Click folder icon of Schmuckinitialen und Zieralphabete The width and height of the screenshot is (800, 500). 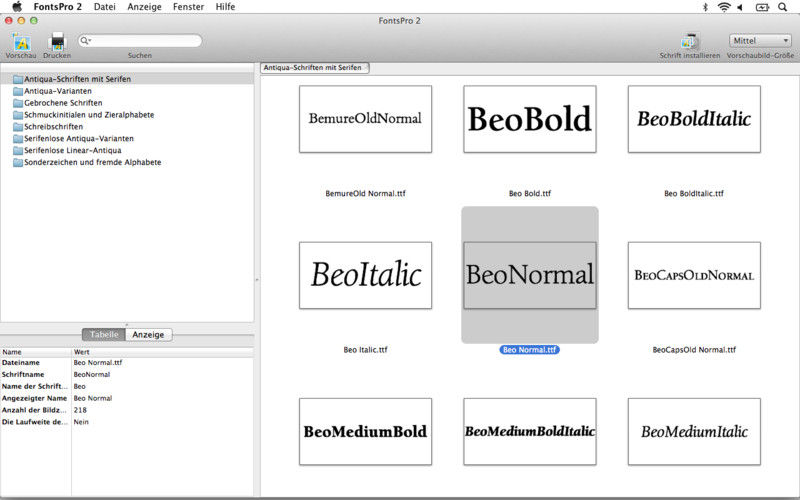18,115
